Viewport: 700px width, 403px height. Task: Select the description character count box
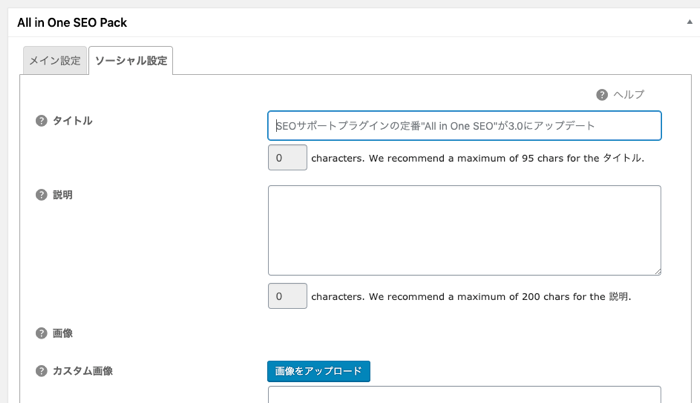[288, 296]
